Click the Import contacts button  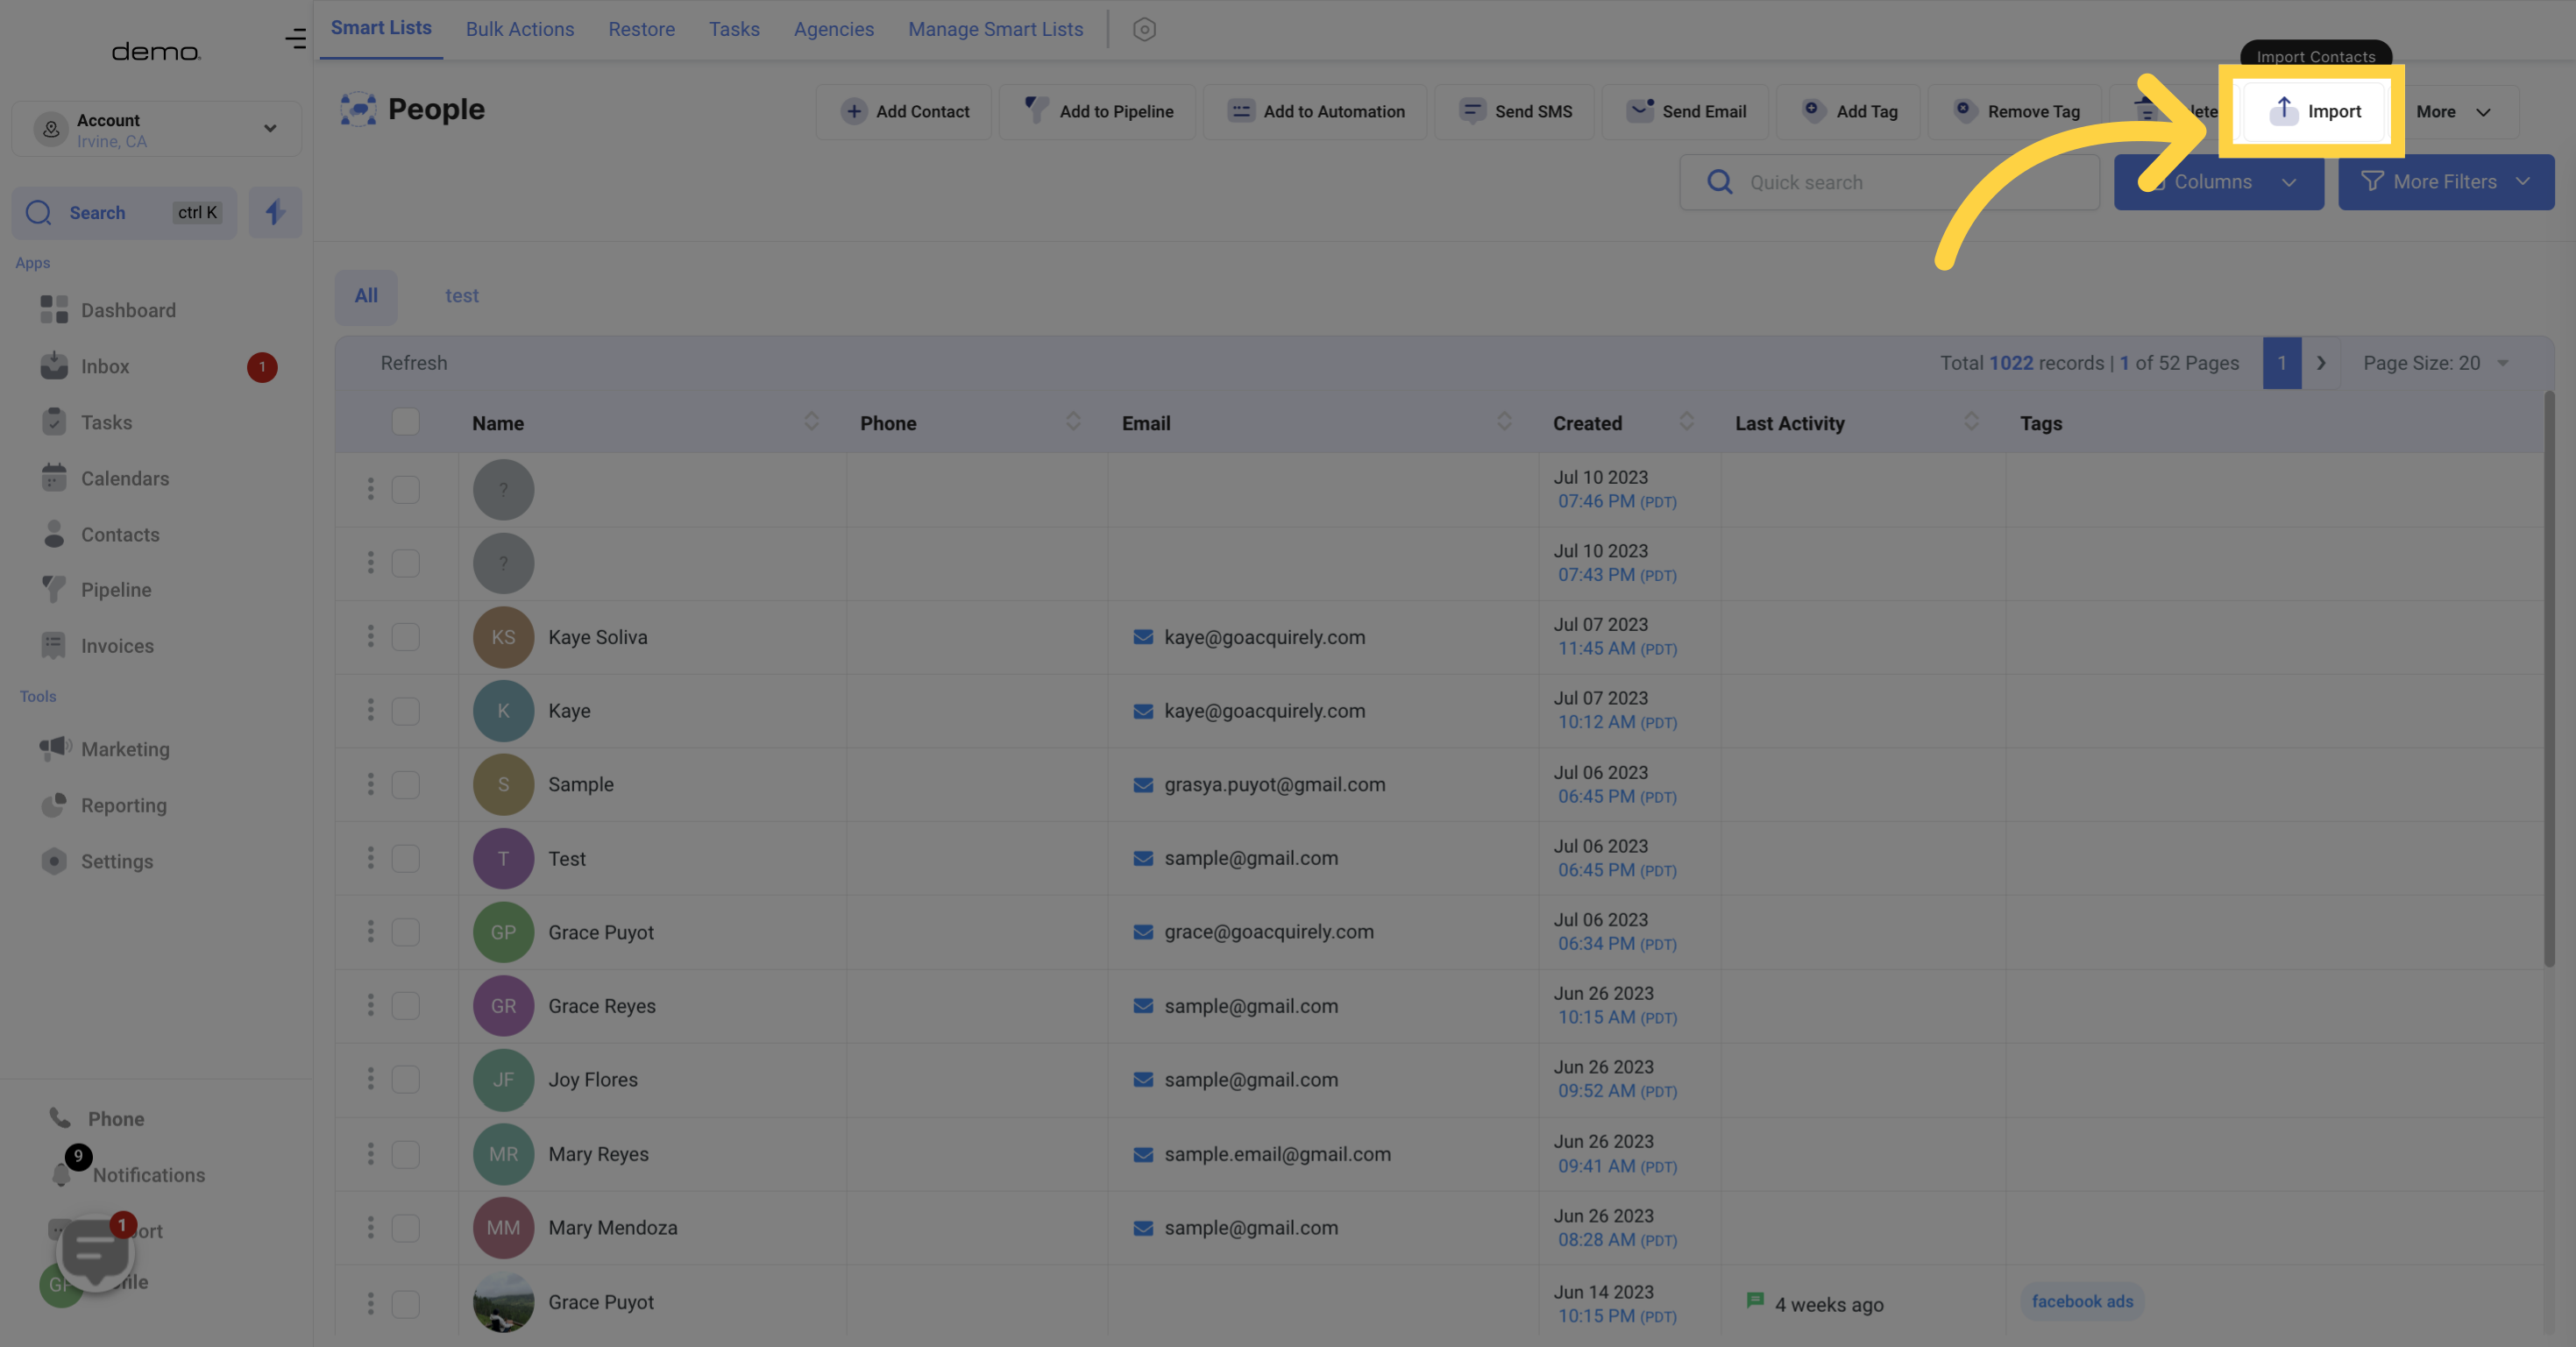[x=2312, y=111]
